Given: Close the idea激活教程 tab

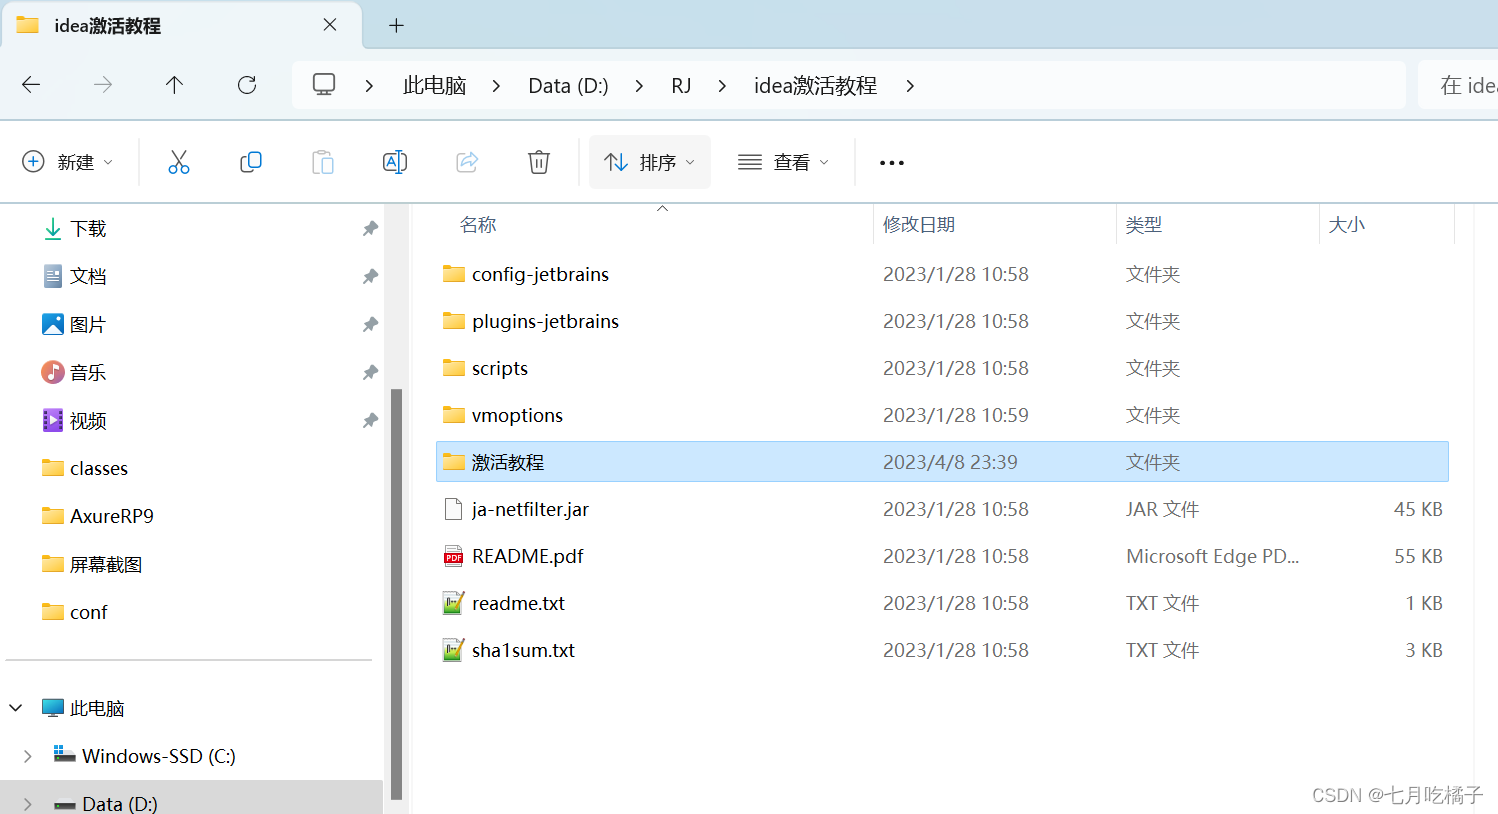Looking at the screenshot, I should 330,25.
